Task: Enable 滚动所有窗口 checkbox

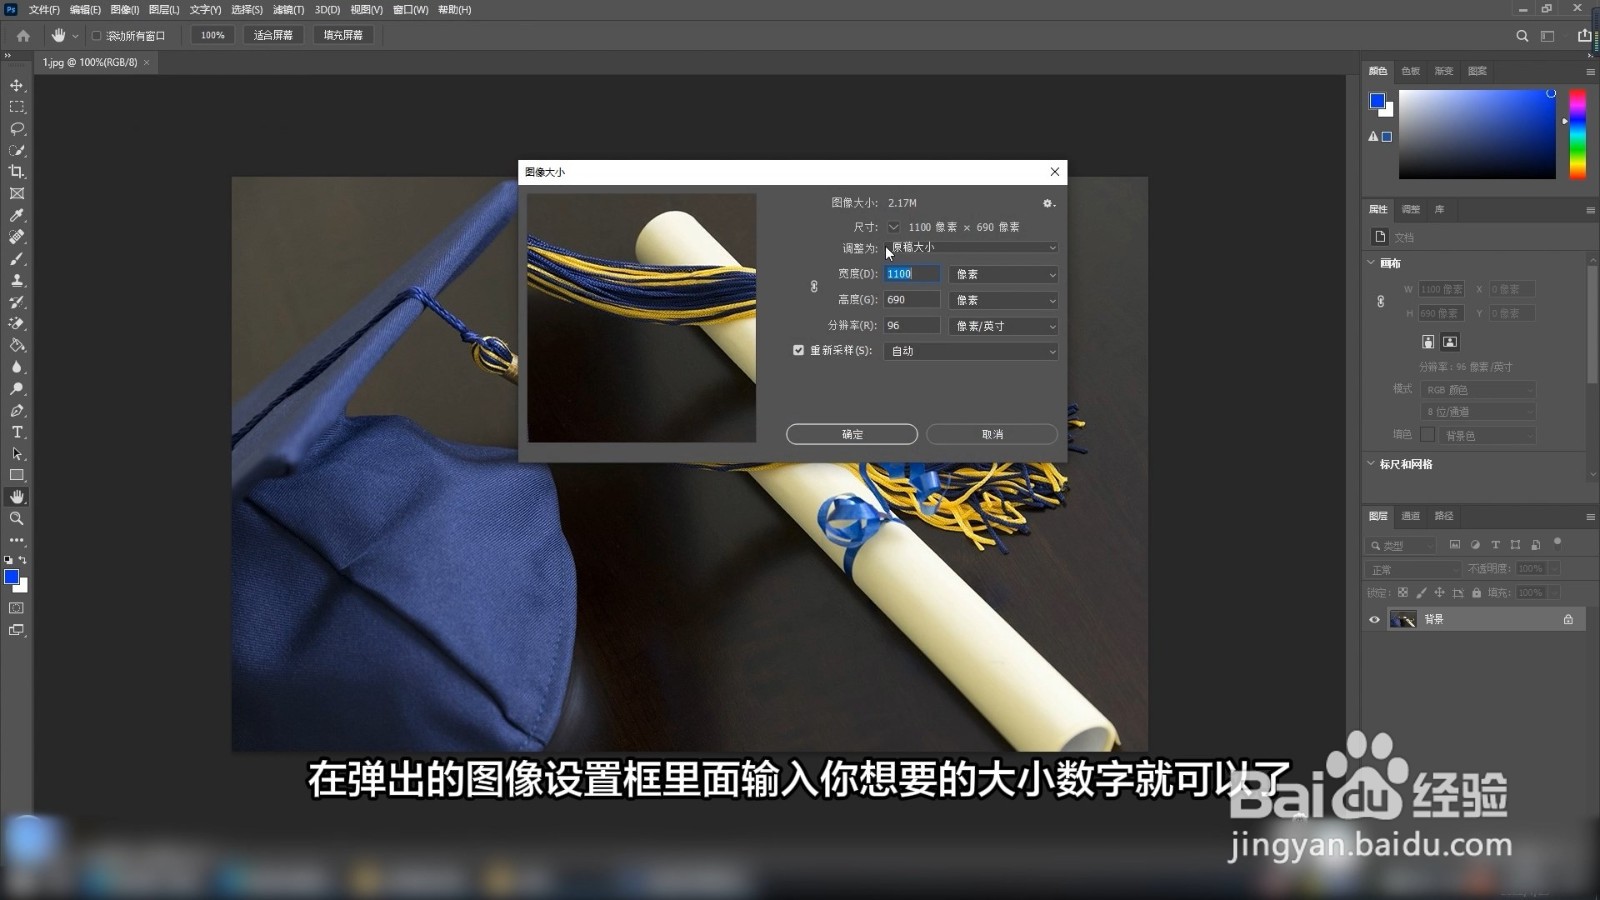Action: coord(97,36)
